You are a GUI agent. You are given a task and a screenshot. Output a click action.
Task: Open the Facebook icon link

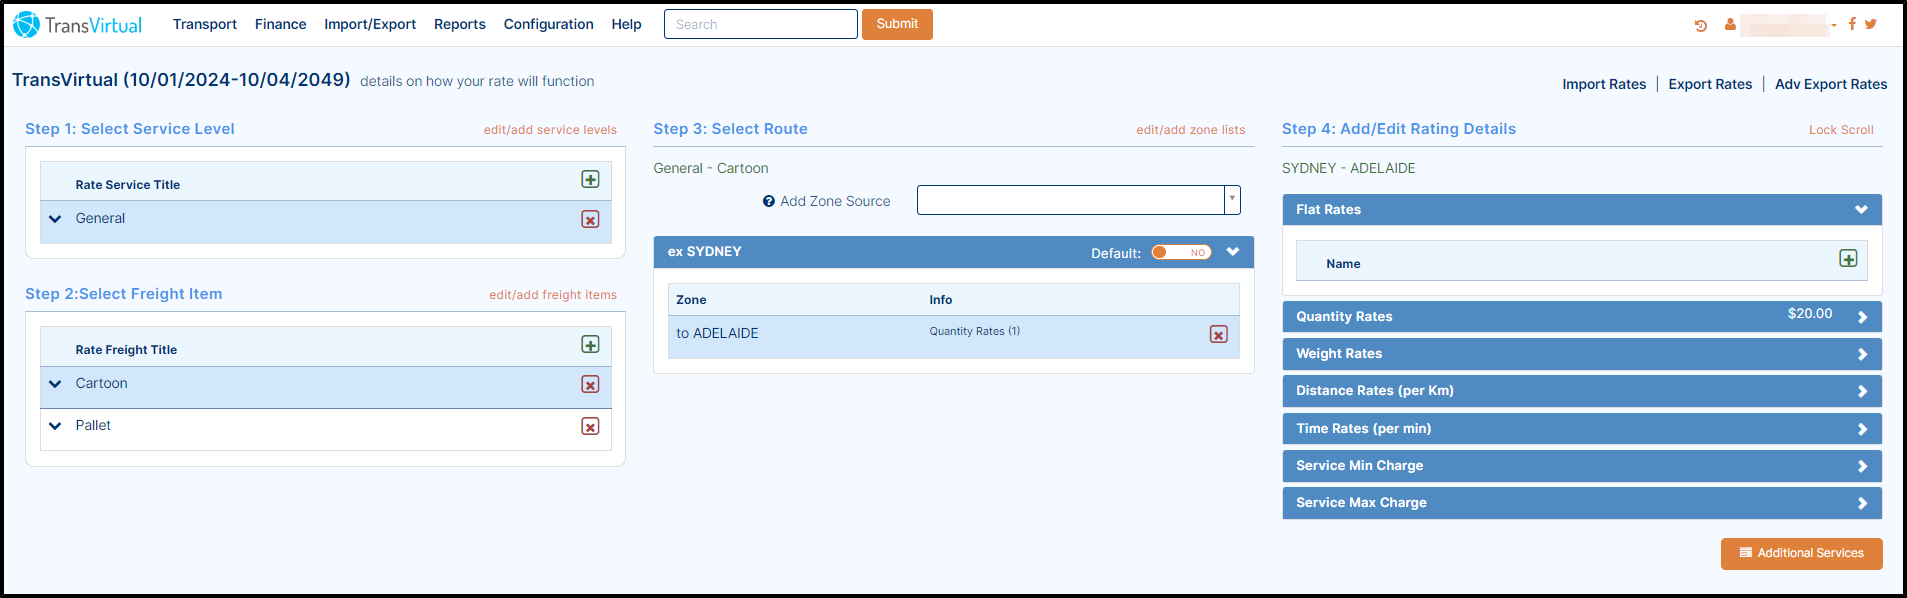[1852, 24]
